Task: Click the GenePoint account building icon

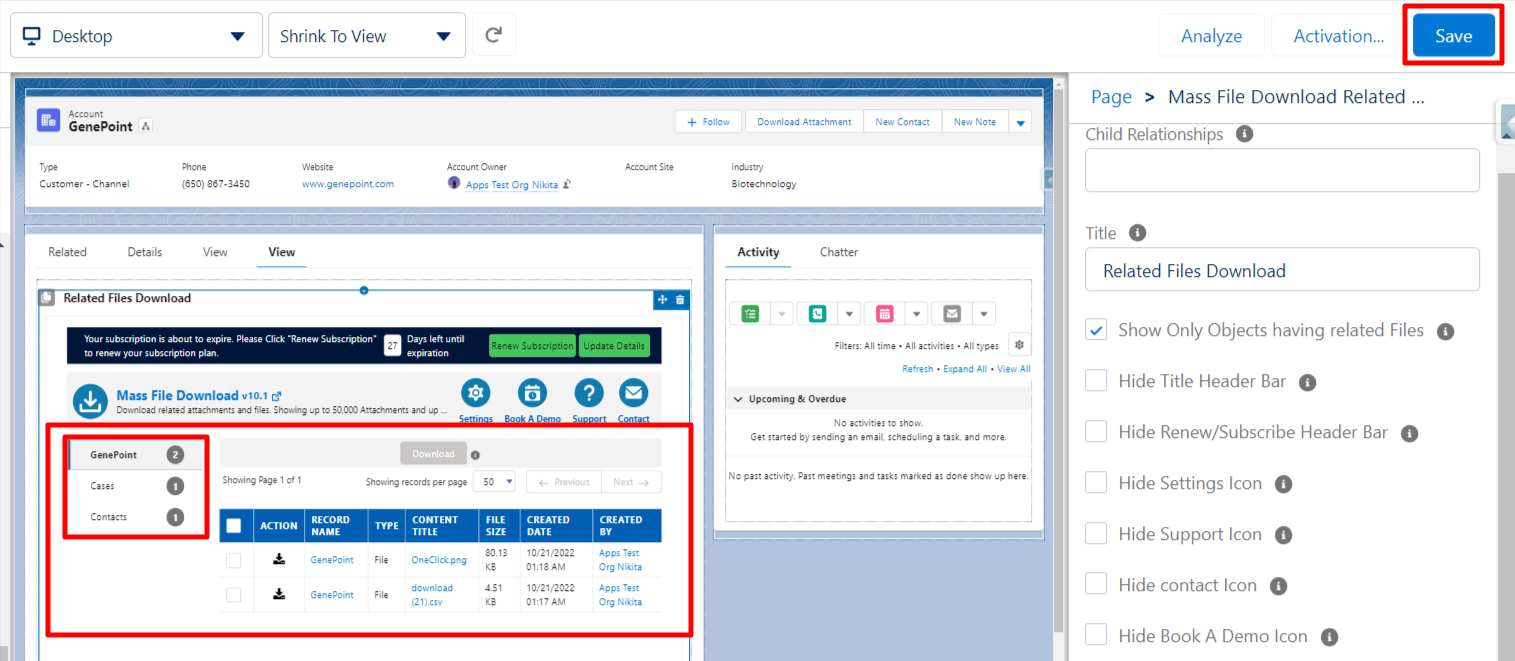Action: (49, 121)
